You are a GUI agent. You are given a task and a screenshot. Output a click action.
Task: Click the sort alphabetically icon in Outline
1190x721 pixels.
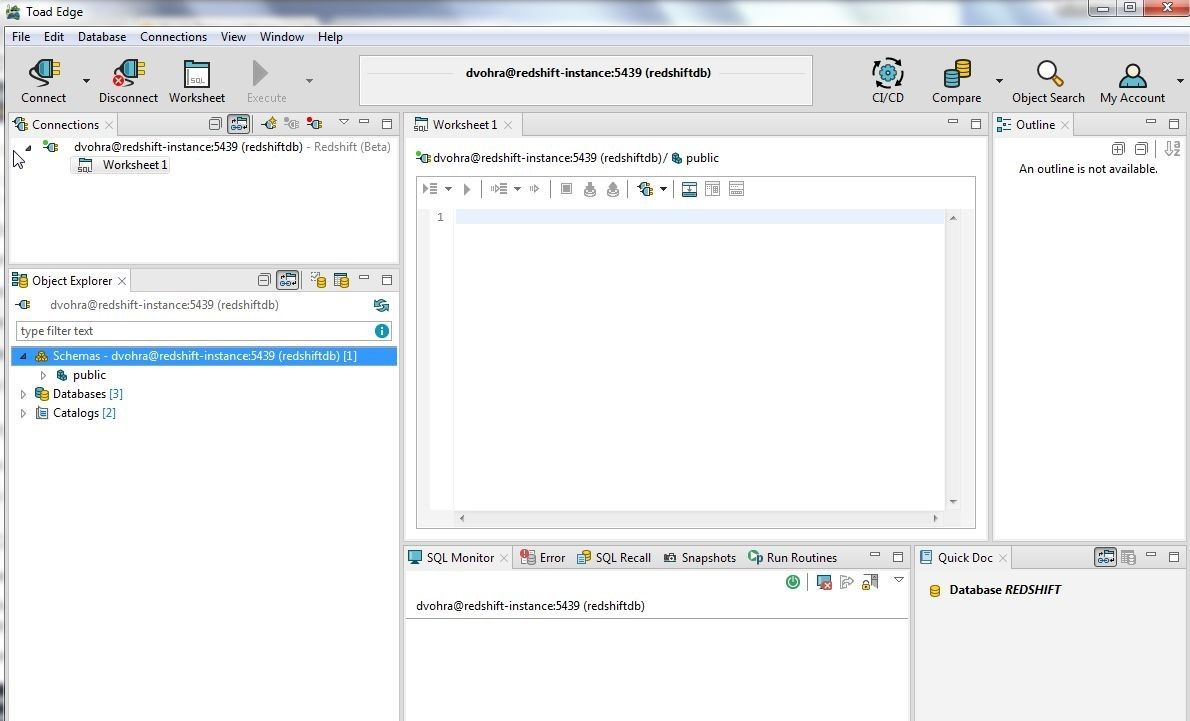[x=1173, y=149]
